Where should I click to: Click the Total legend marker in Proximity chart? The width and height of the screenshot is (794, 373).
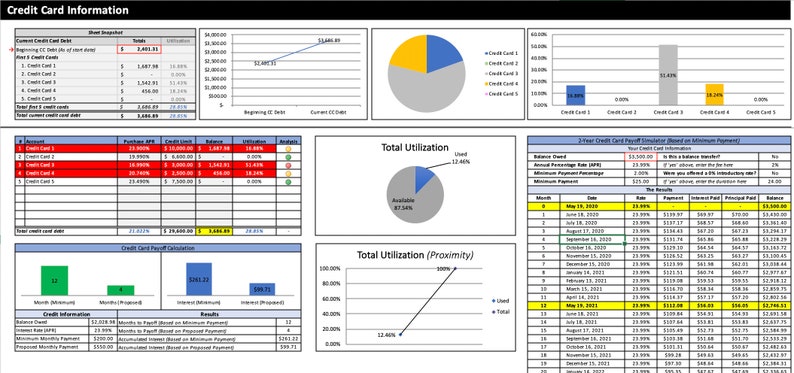[494, 312]
